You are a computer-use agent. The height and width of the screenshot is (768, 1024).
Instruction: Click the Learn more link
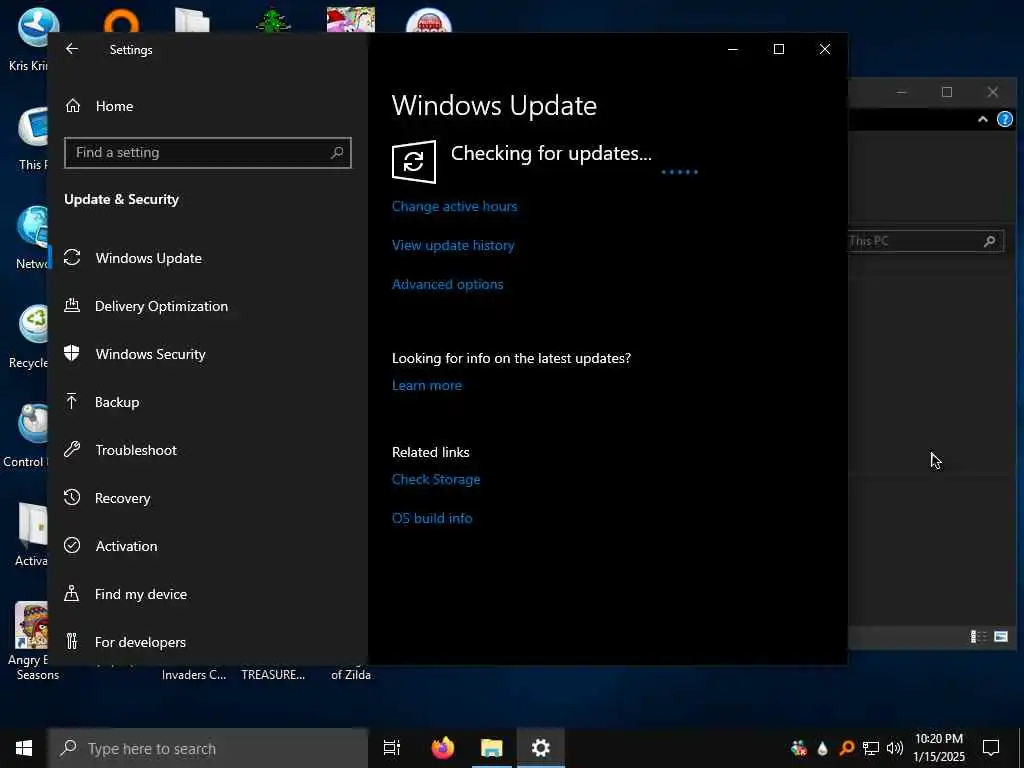pyautogui.click(x=426, y=385)
